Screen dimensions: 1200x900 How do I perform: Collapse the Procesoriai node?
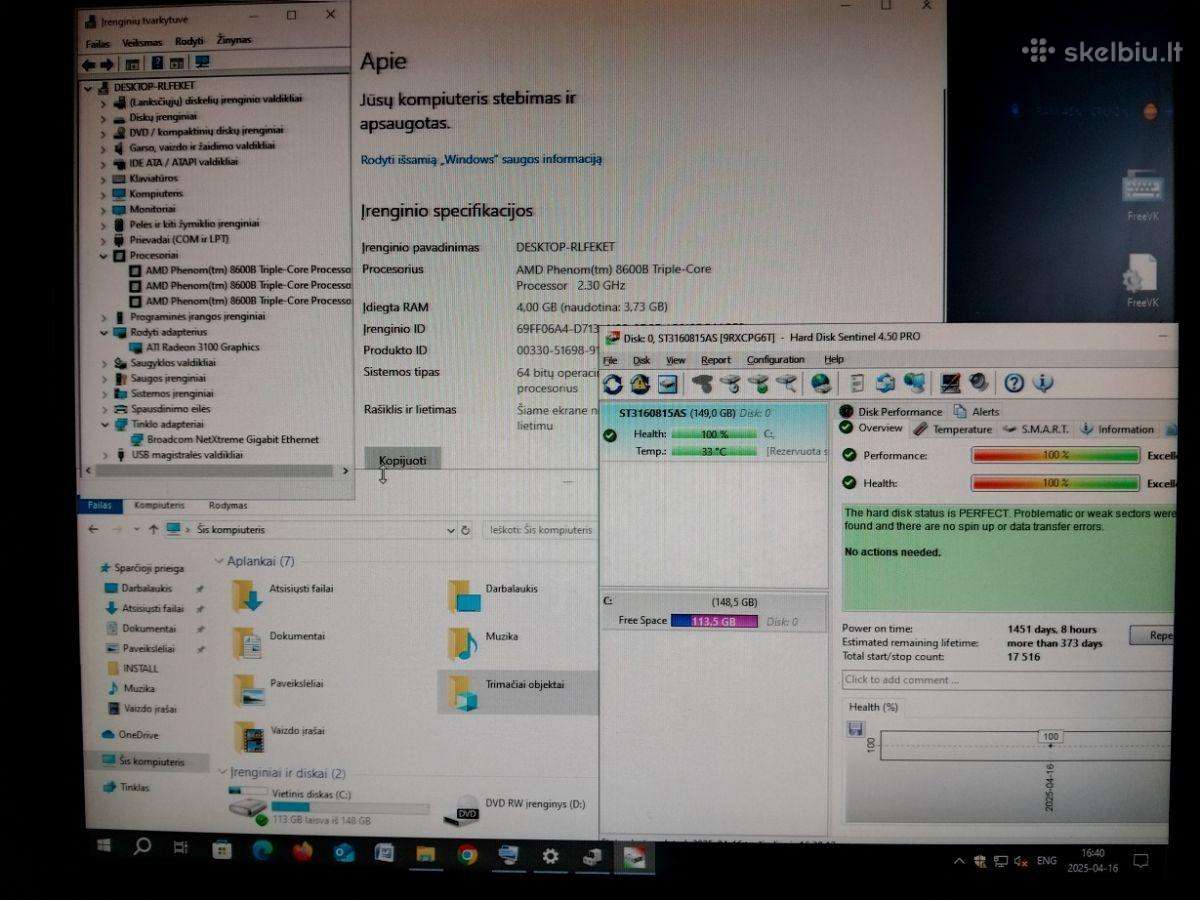click(x=103, y=255)
